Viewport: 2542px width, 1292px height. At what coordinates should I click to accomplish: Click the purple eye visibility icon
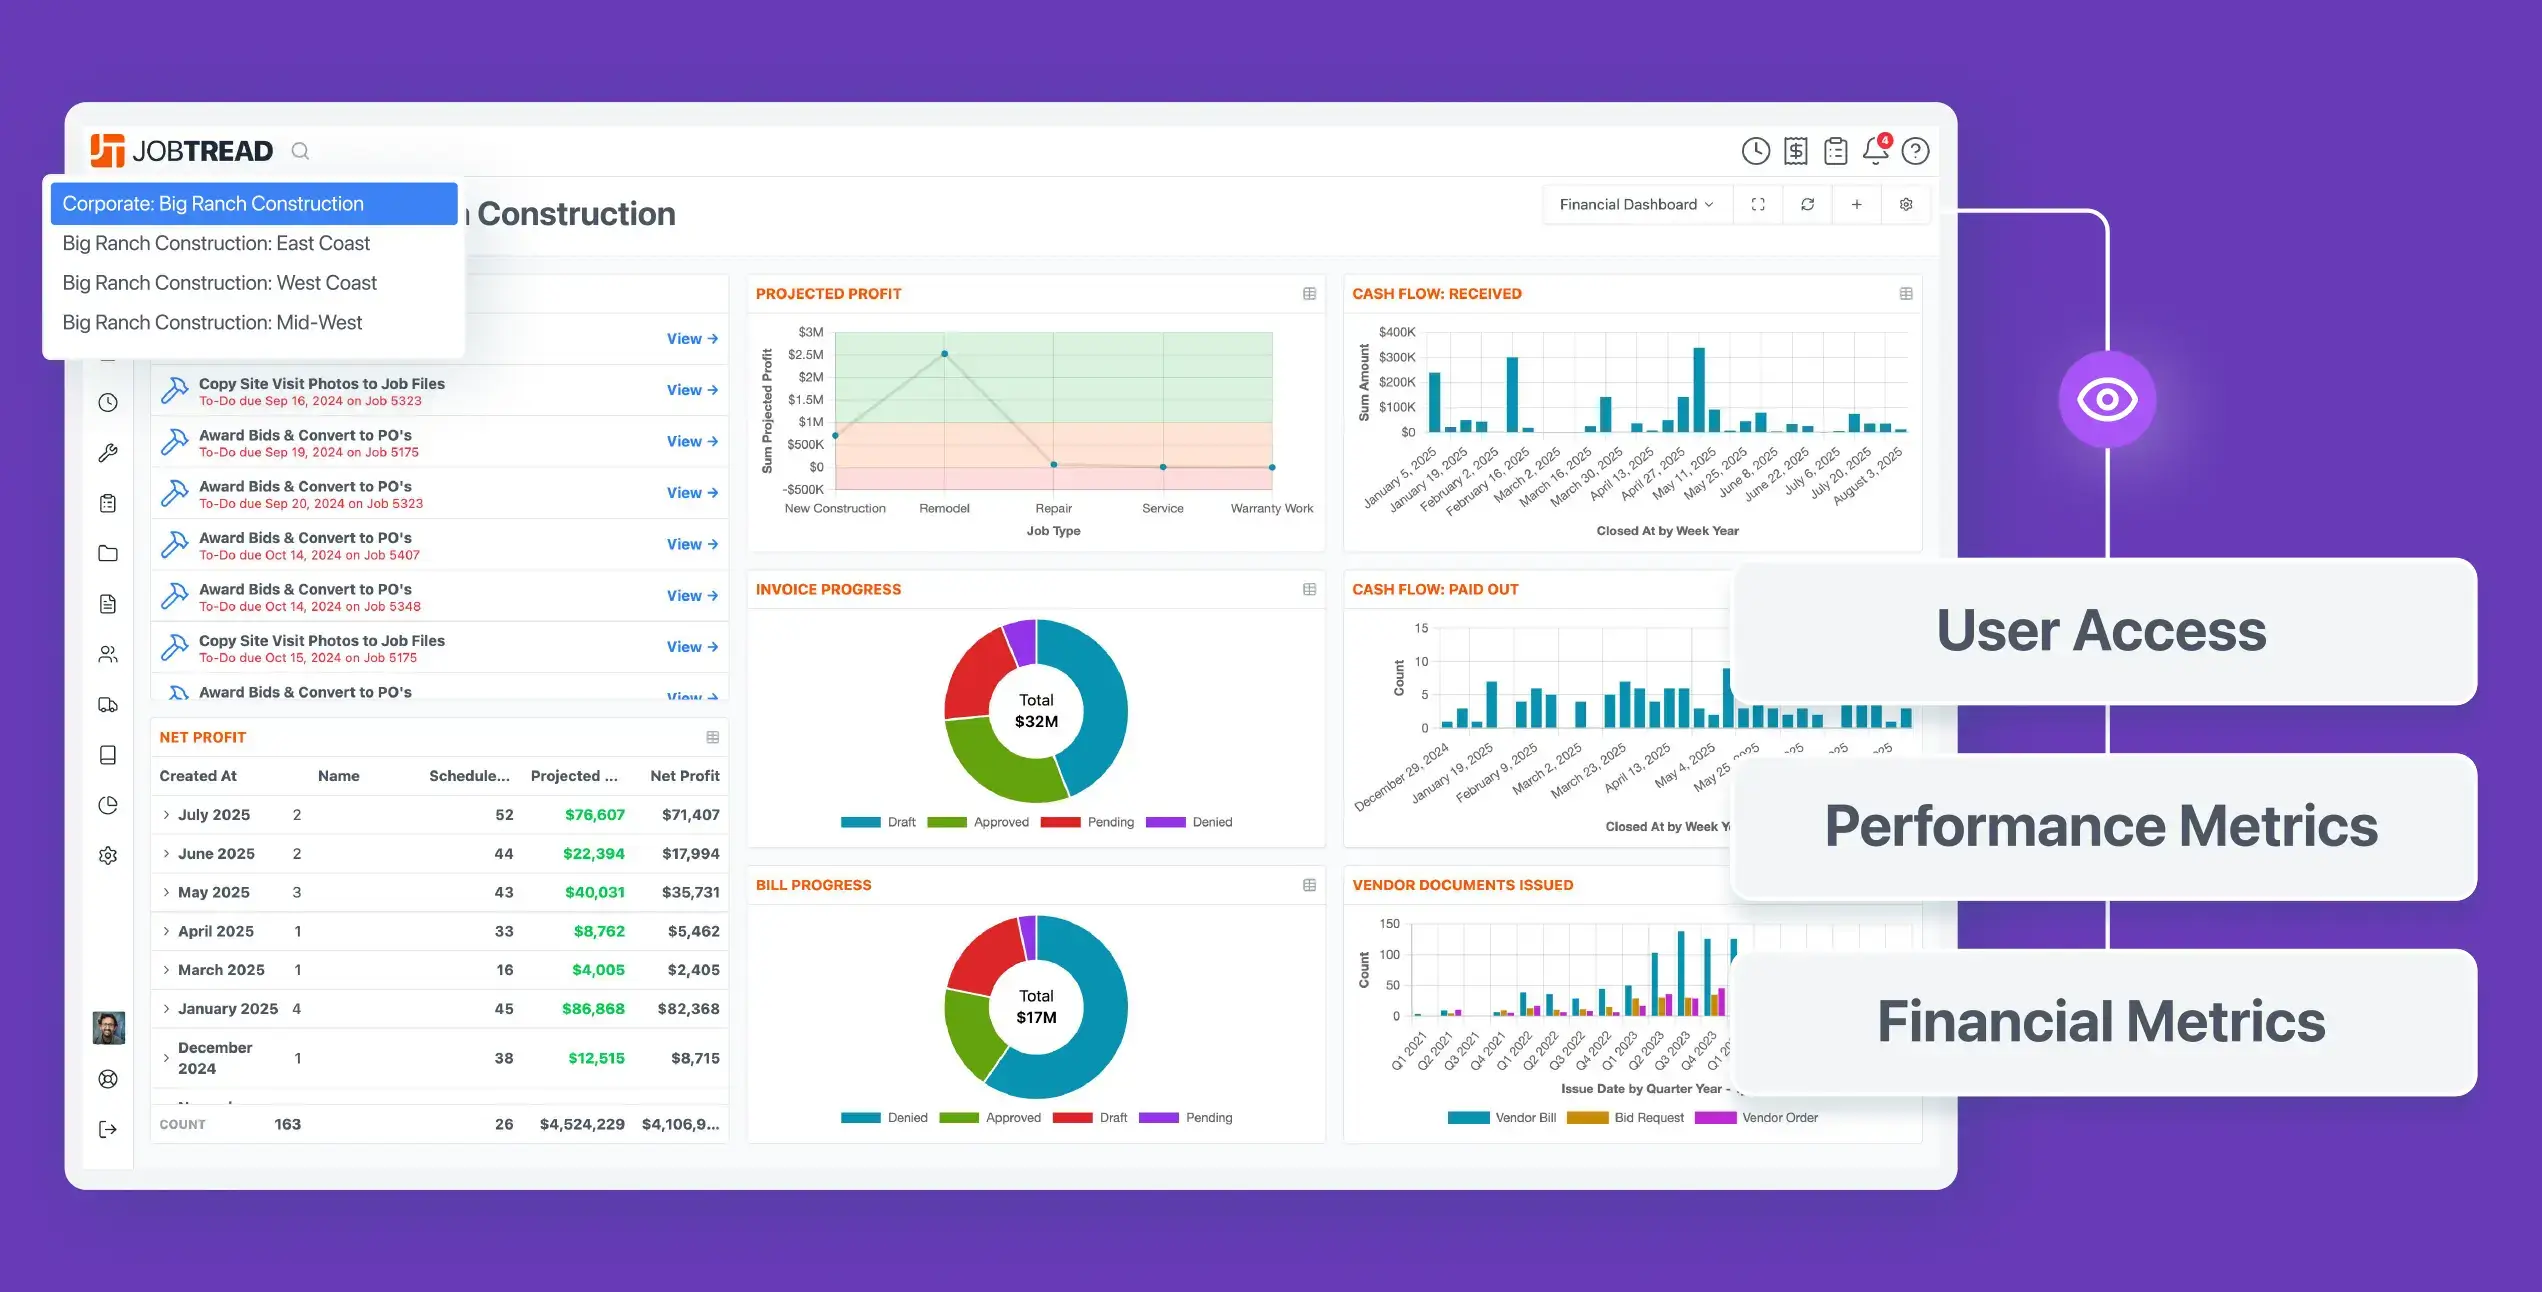2106,400
